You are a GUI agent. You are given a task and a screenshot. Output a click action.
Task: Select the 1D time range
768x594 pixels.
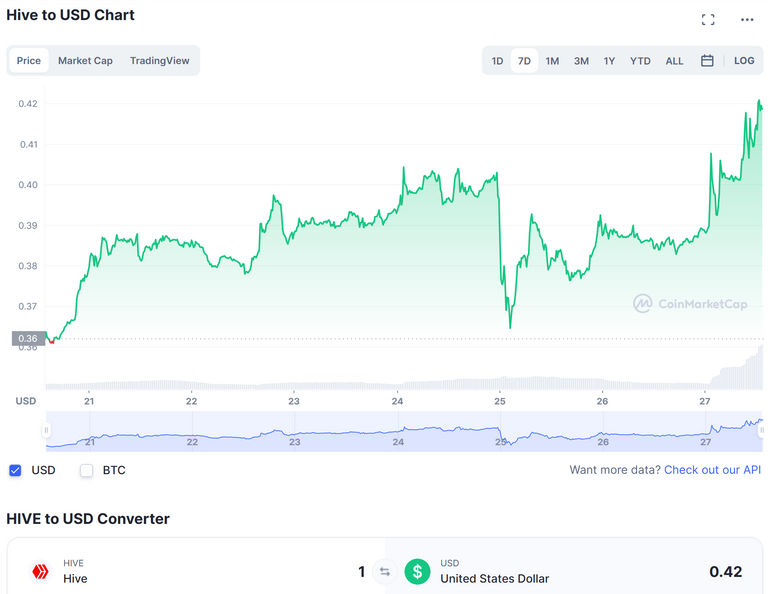pos(497,61)
